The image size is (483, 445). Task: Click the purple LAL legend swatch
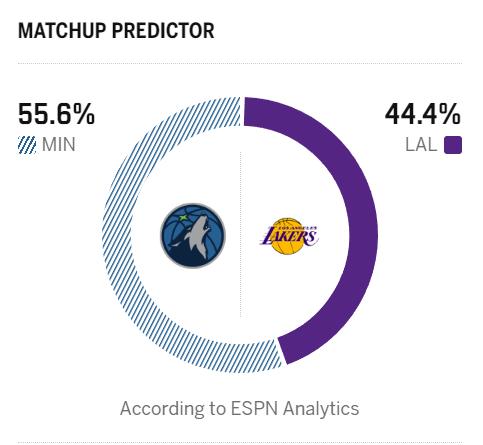(453, 145)
